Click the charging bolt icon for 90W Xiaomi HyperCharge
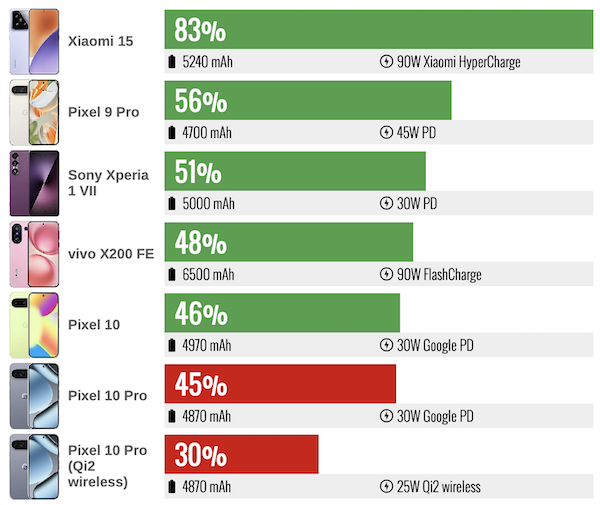The width and height of the screenshot is (600, 505). pos(386,62)
